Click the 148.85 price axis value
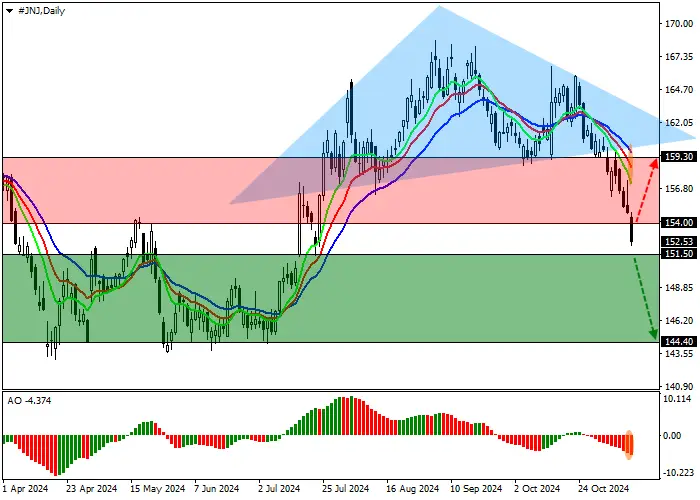Image resolution: width=700 pixels, height=500 pixels. click(679, 288)
